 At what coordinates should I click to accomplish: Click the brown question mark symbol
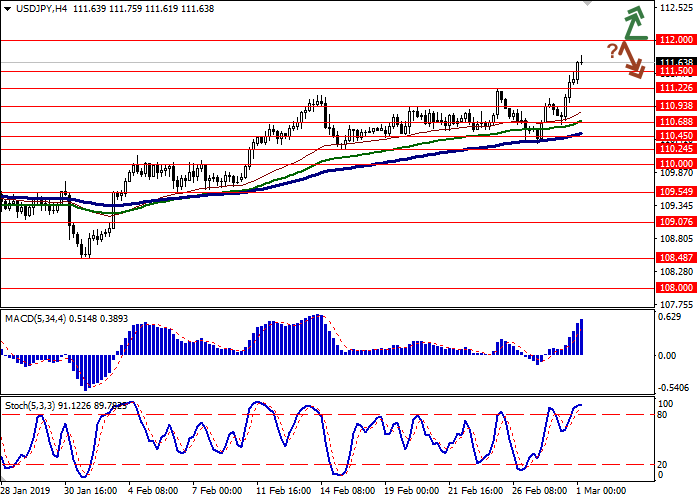[611, 51]
